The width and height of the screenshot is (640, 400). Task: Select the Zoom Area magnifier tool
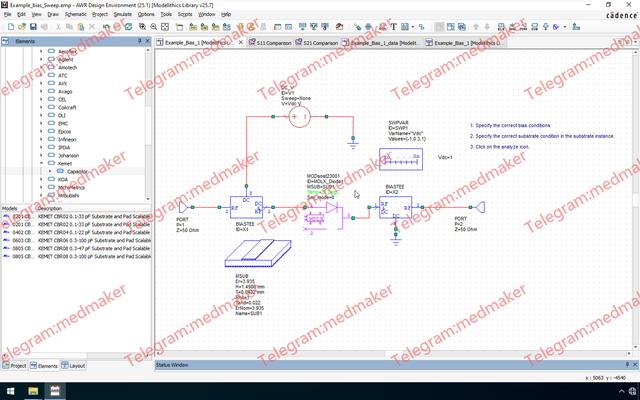tap(142, 27)
